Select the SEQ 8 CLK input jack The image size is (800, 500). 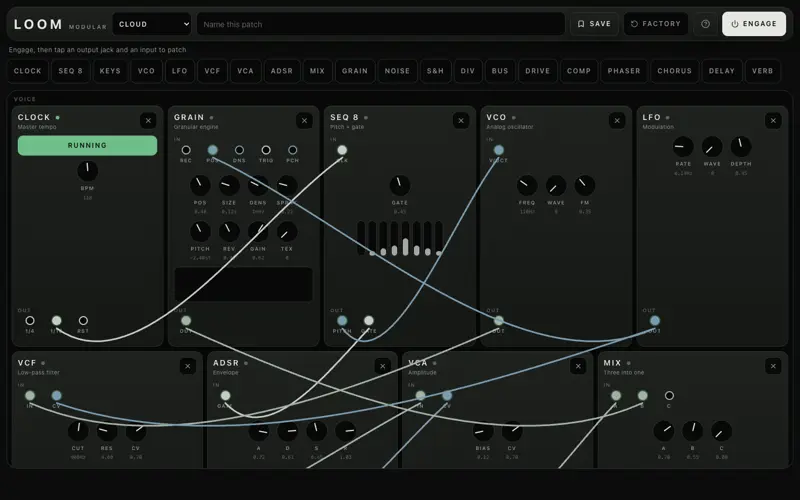pyautogui.click(x=342, y=150)
